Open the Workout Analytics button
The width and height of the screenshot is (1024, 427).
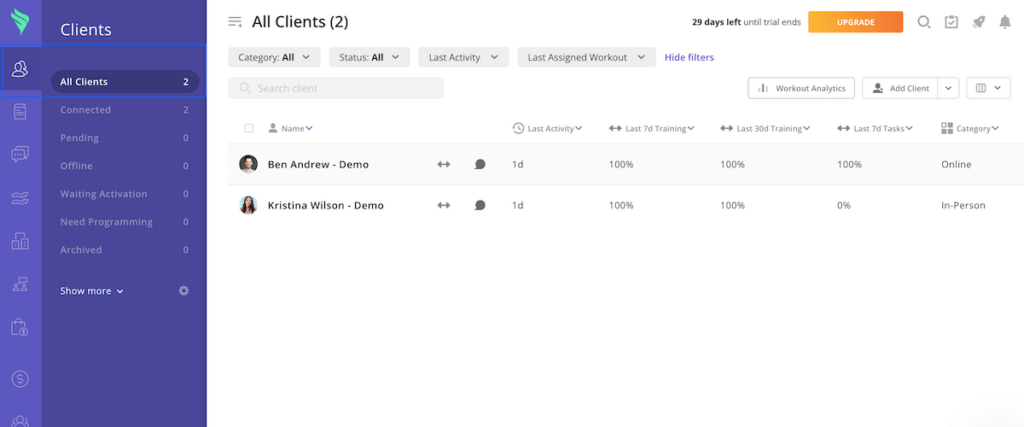802,88
